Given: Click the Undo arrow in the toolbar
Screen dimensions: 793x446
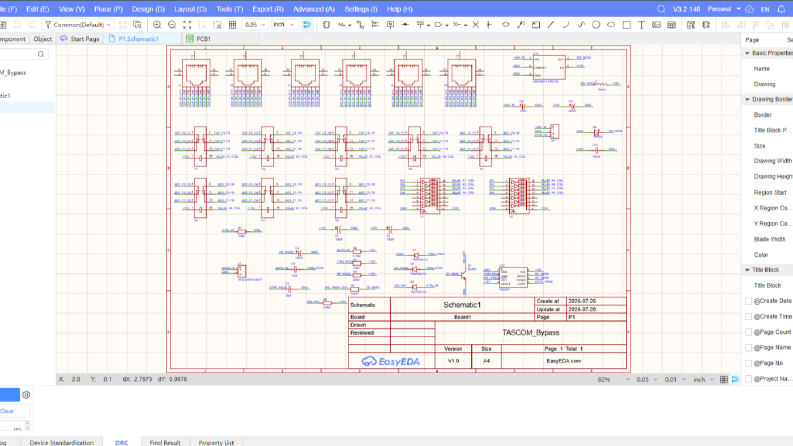Looking at the screenshot, I should (18, 25).
